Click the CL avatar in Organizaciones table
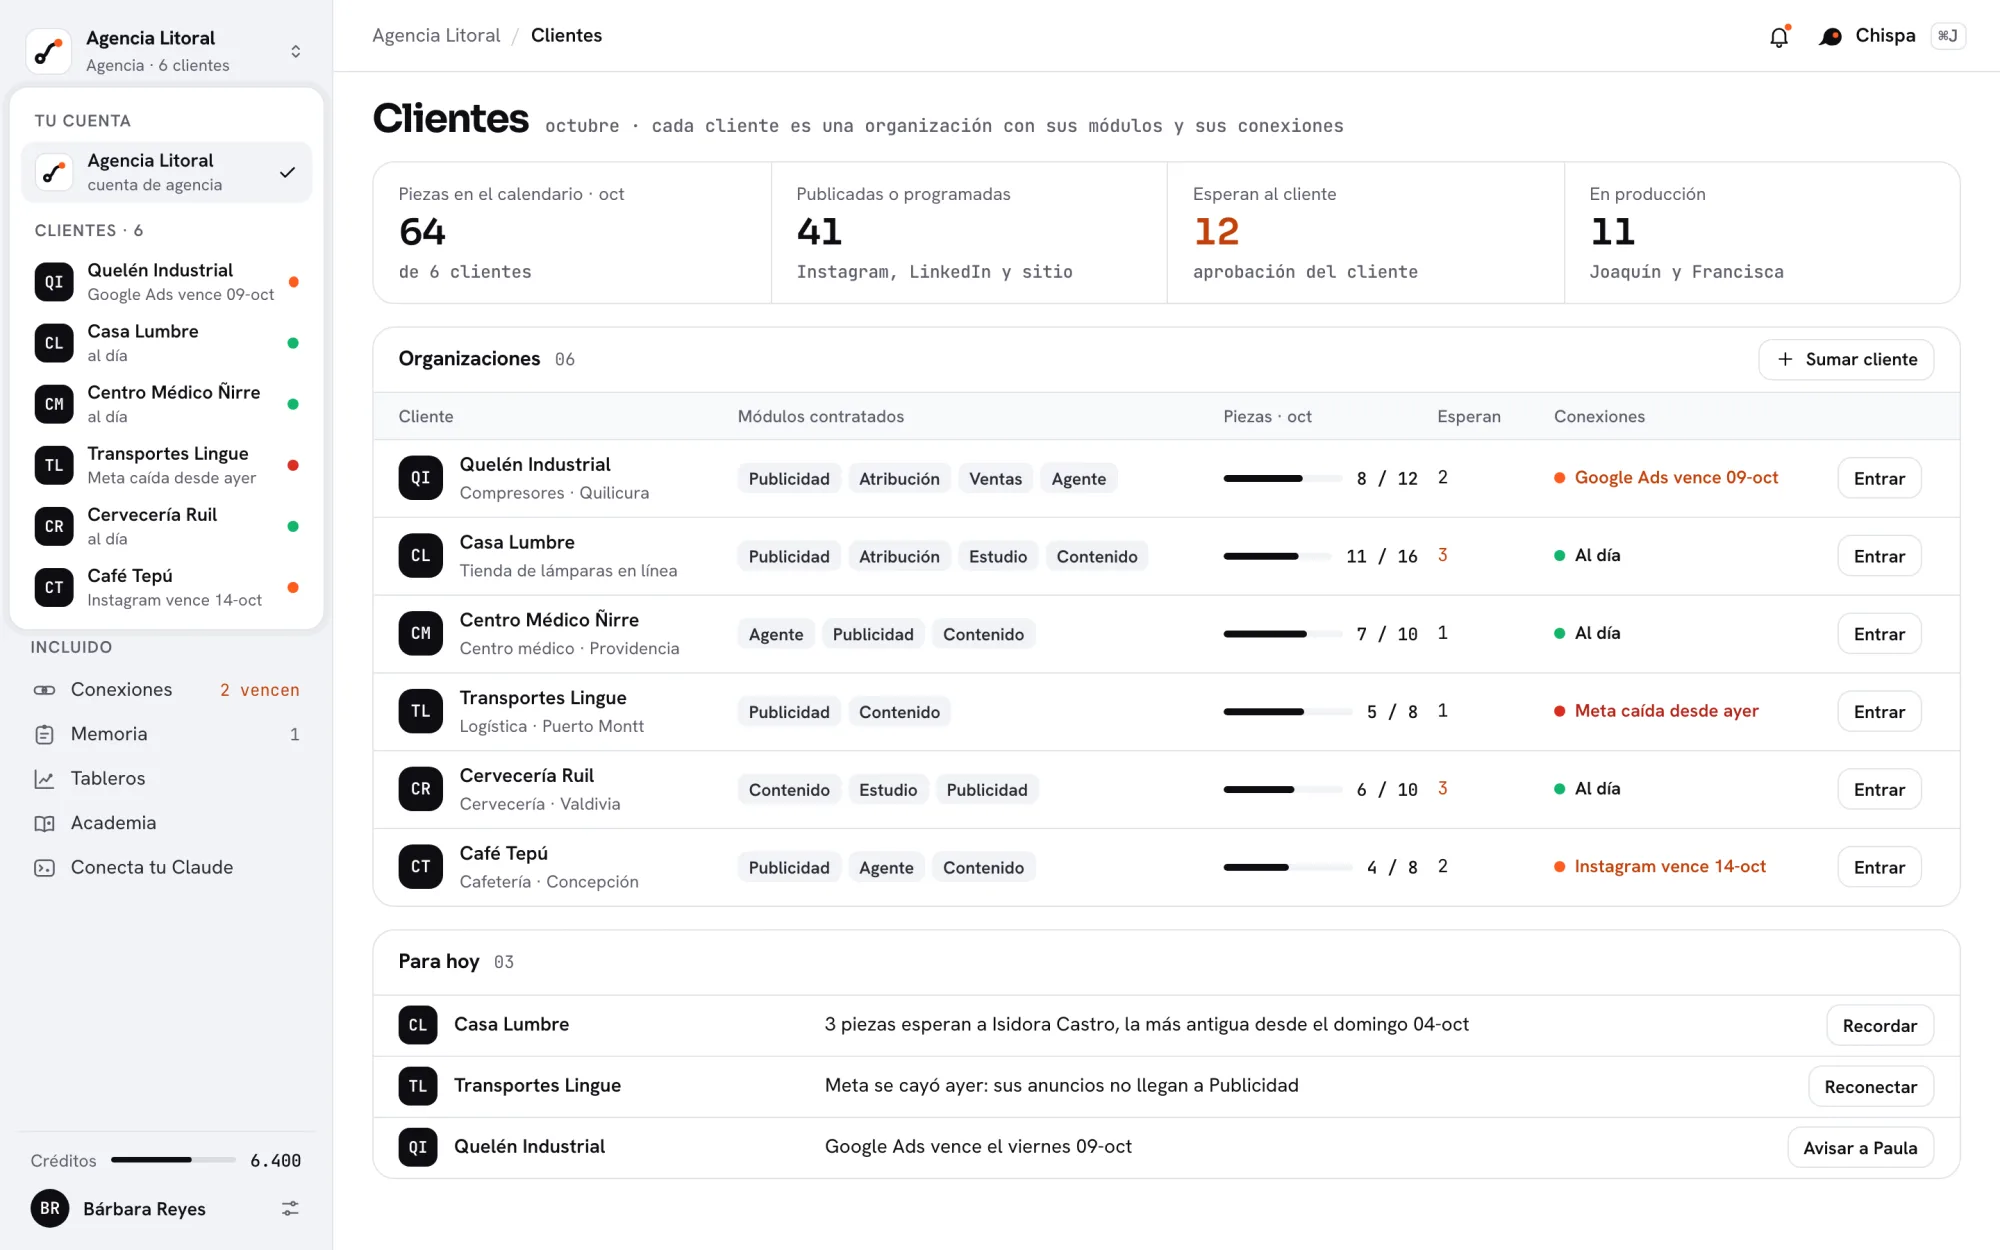 click(421, 556)
